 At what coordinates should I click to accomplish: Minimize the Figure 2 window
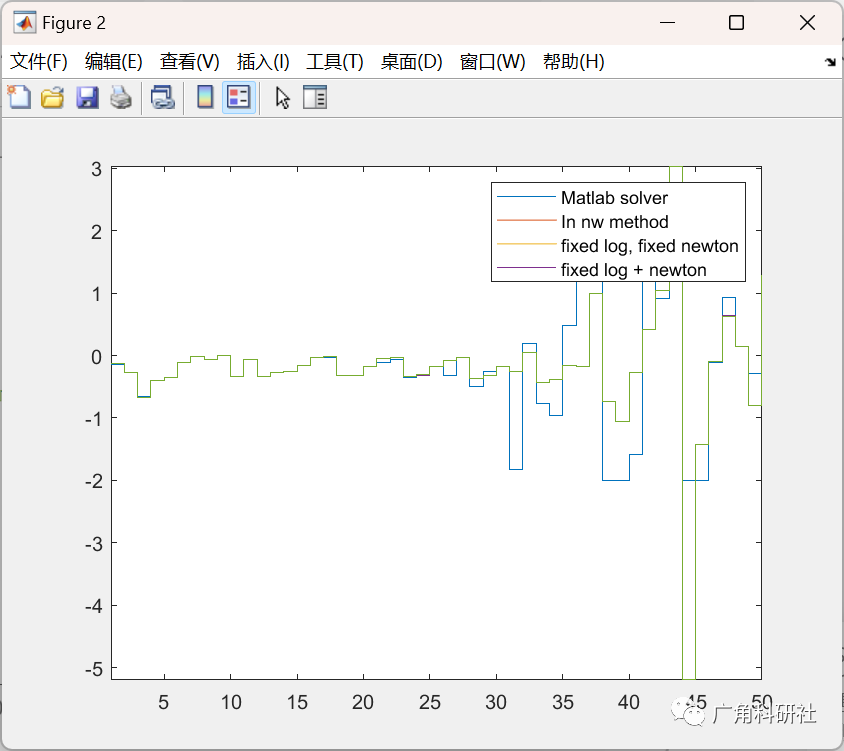[667, 23]
